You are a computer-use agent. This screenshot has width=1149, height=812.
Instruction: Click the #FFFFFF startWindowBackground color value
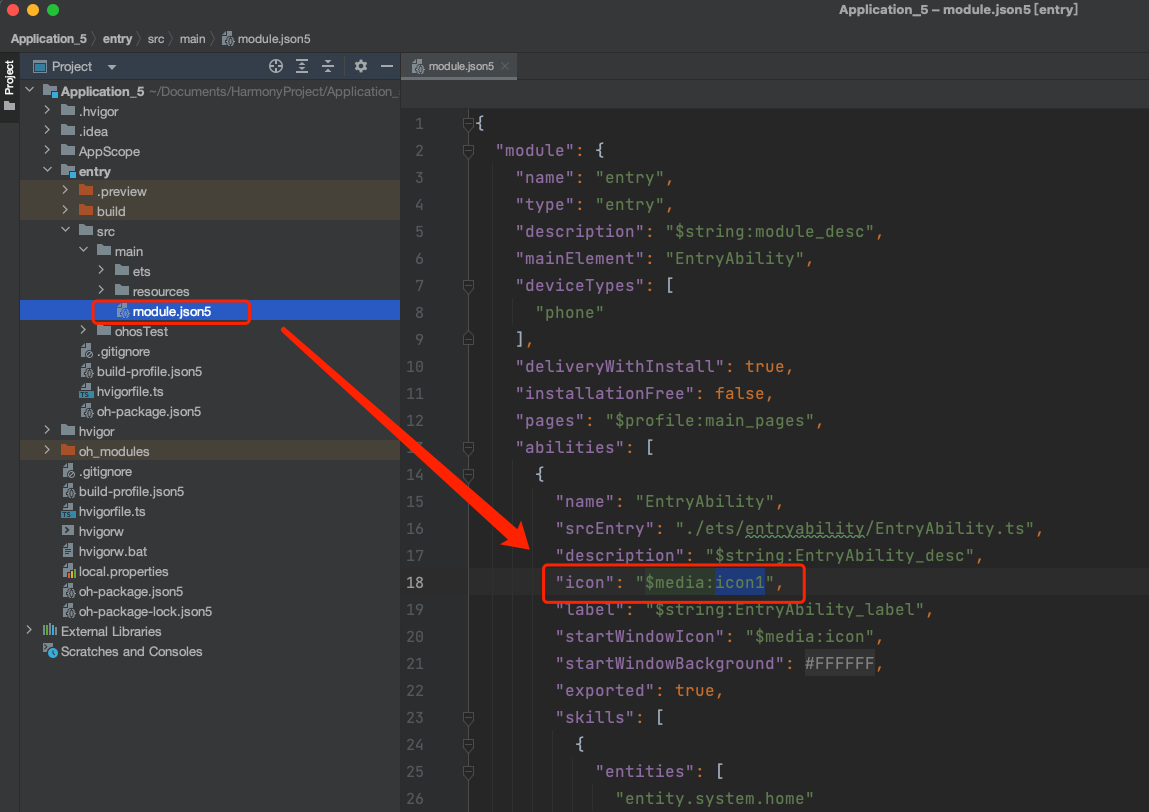839,664
